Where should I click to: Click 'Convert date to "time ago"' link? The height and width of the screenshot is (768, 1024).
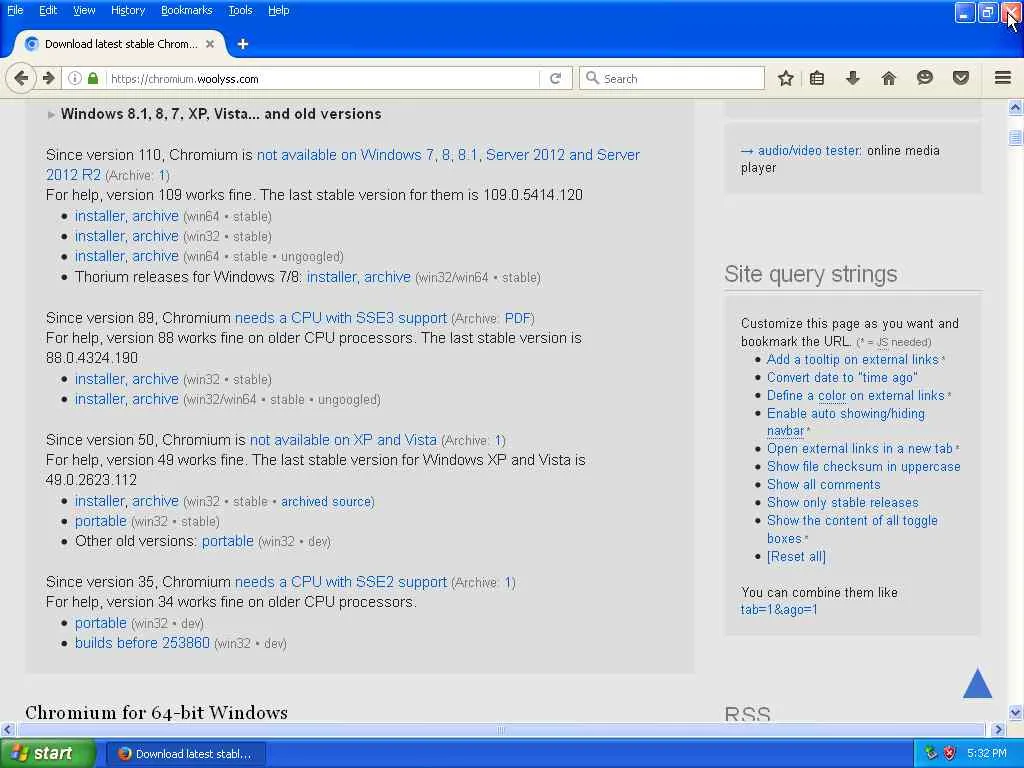point(842,377)
